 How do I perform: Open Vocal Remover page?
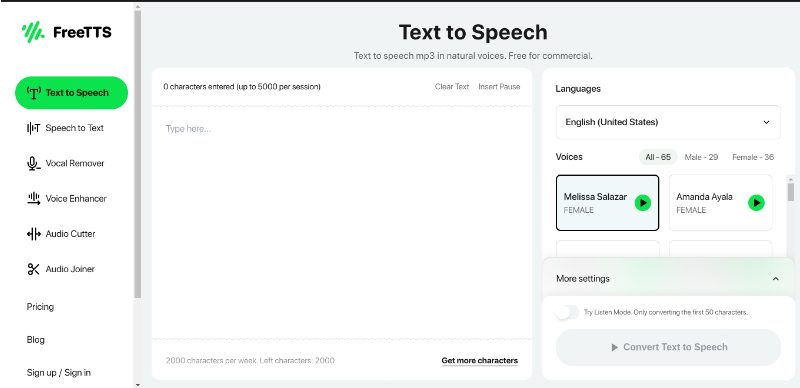point(75,163)
